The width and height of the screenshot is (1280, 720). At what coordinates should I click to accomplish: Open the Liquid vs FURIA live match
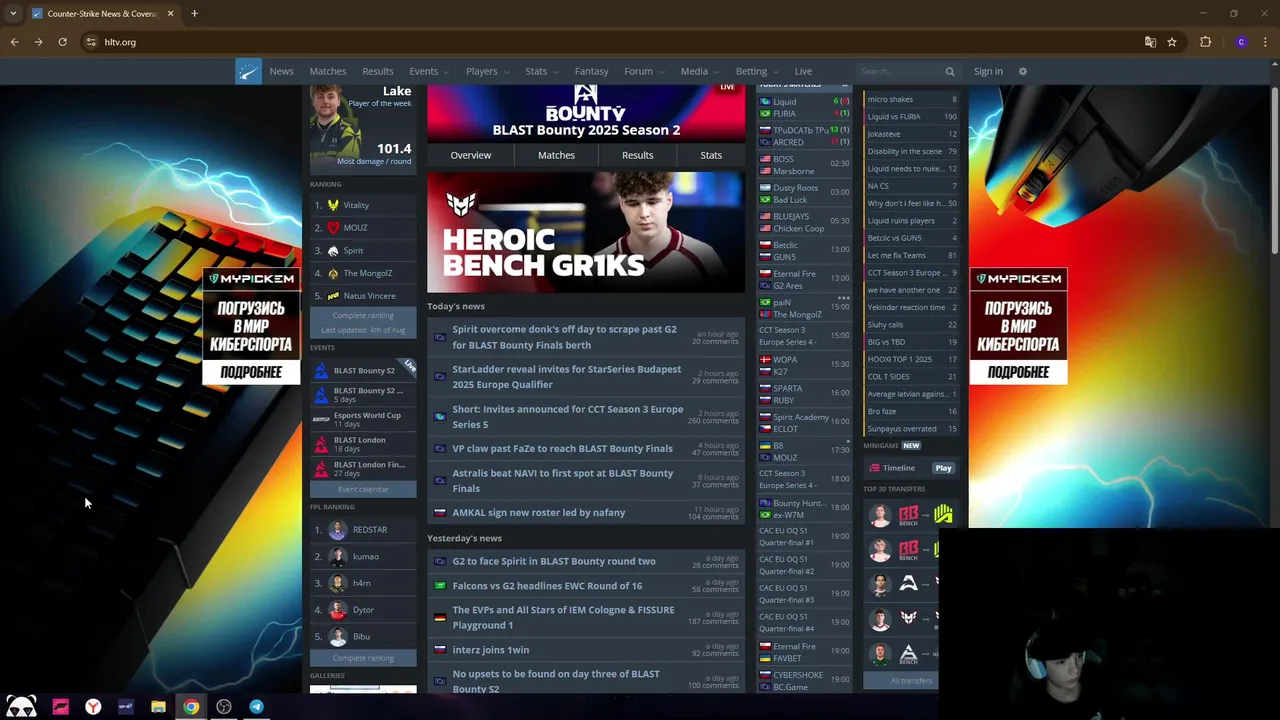(804, 107)
